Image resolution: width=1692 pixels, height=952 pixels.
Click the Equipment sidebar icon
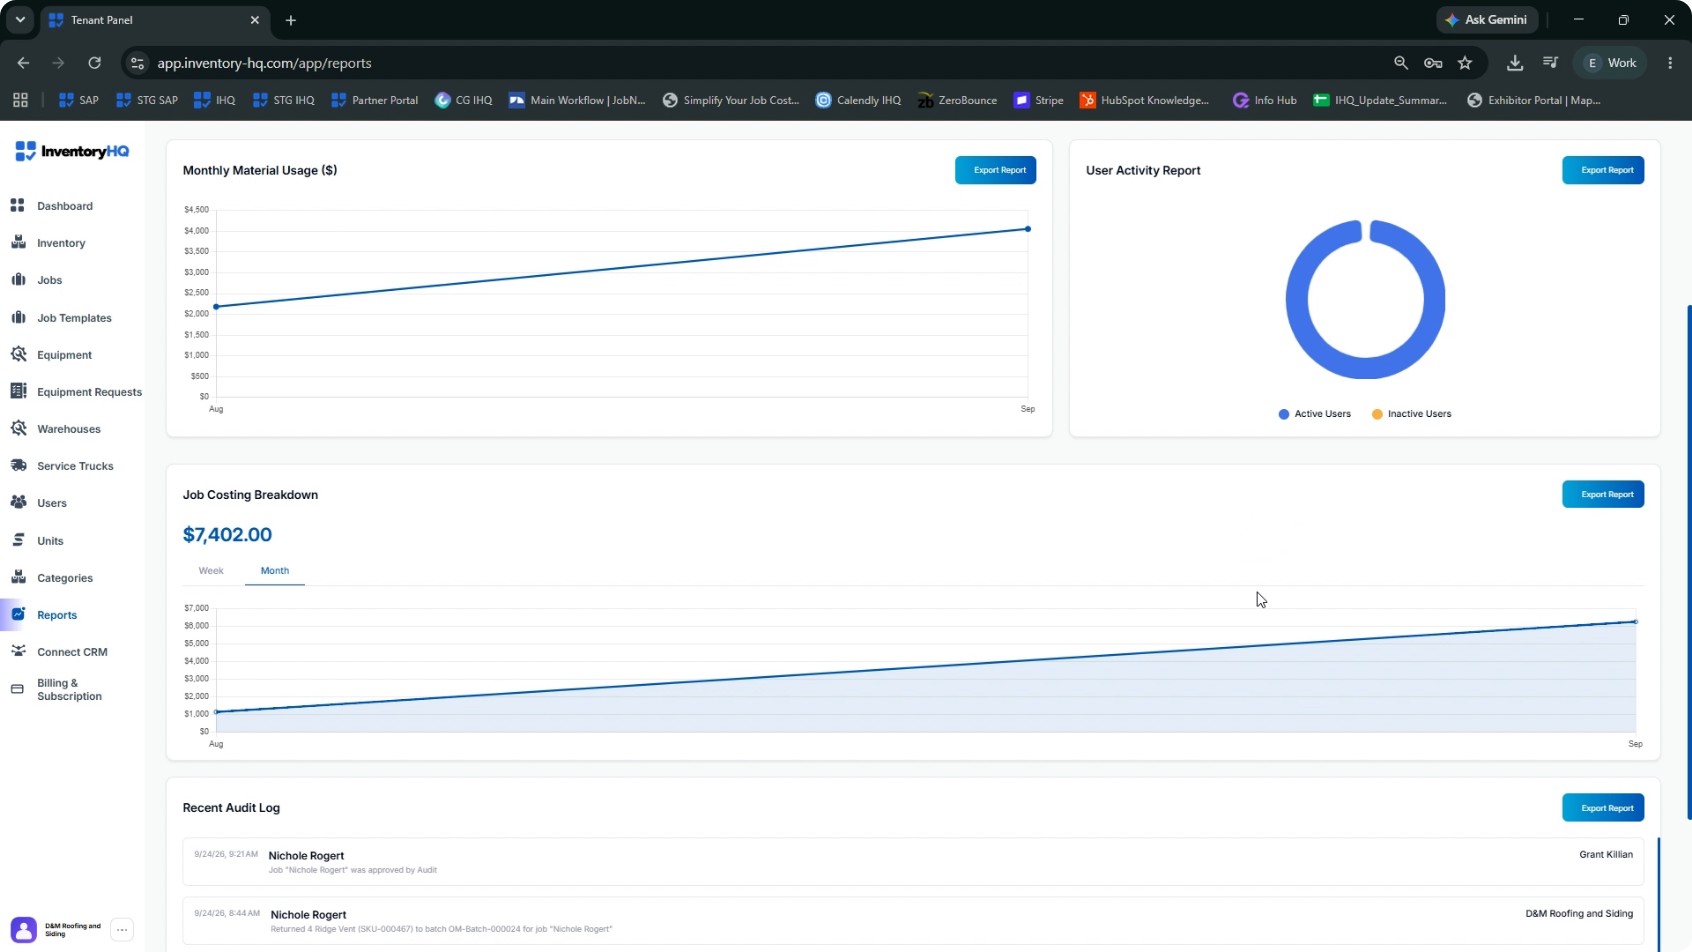(18, 355)
